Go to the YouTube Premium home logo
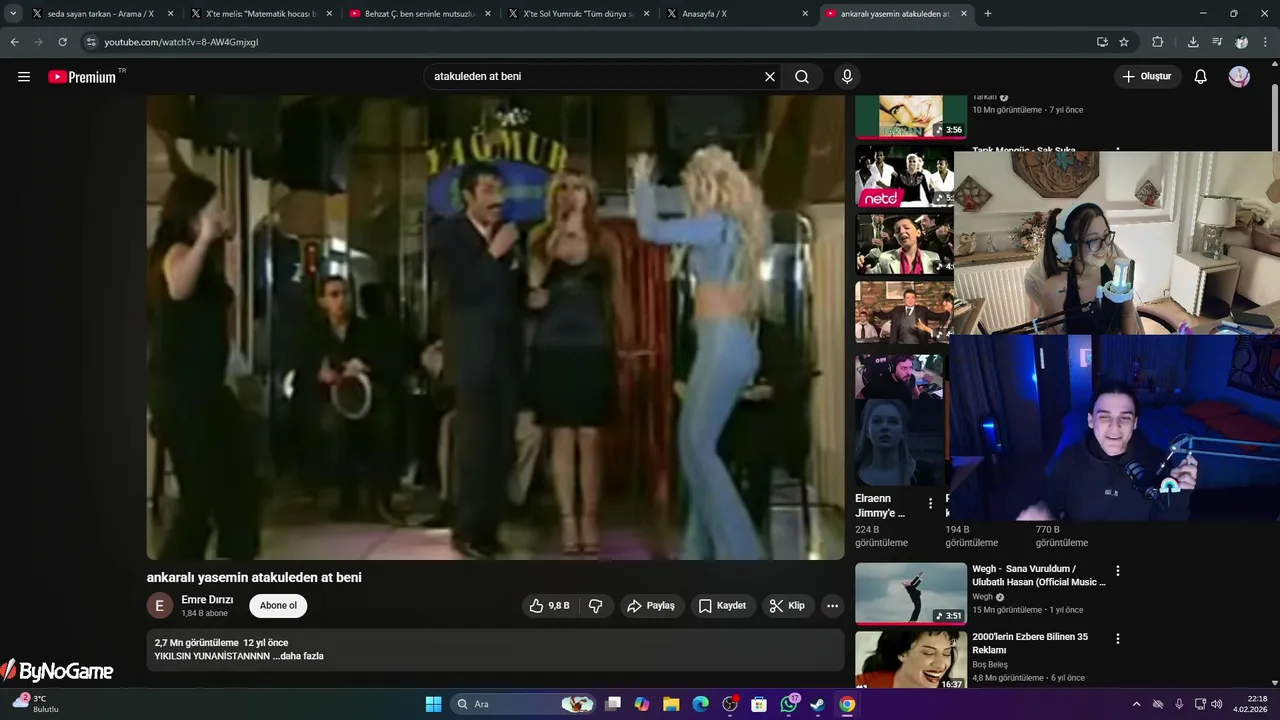Viewport: 1280px width, 720px height. tap(83, 77)
